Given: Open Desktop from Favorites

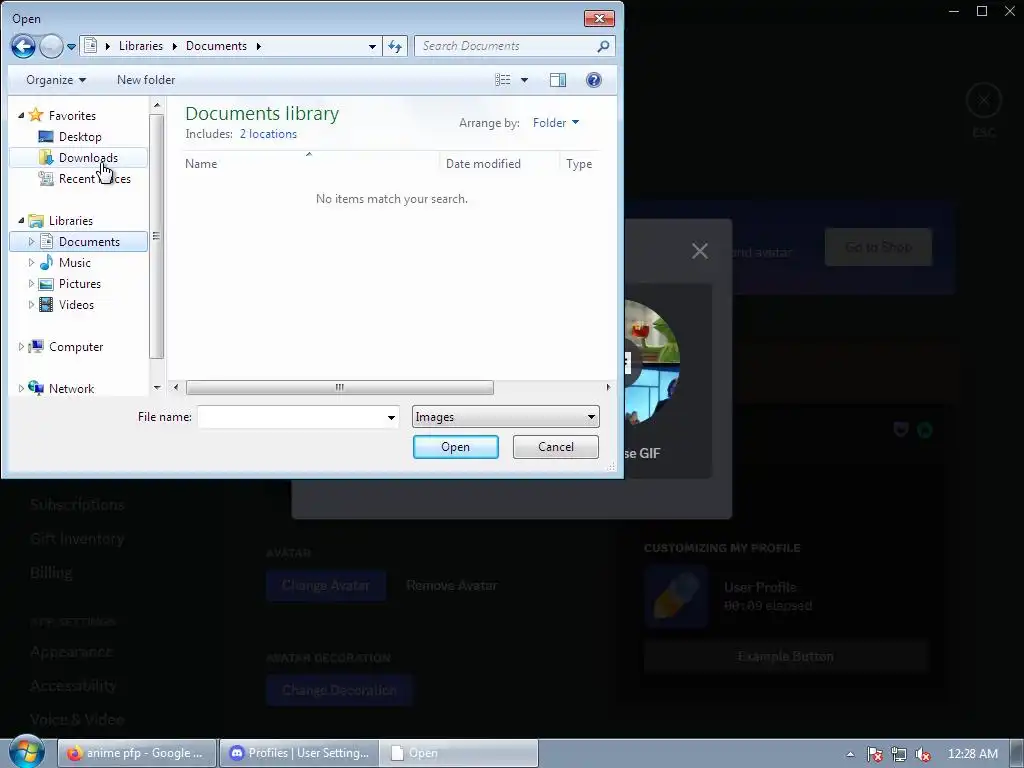Looking at the screenshot, I should click(80, 136).
